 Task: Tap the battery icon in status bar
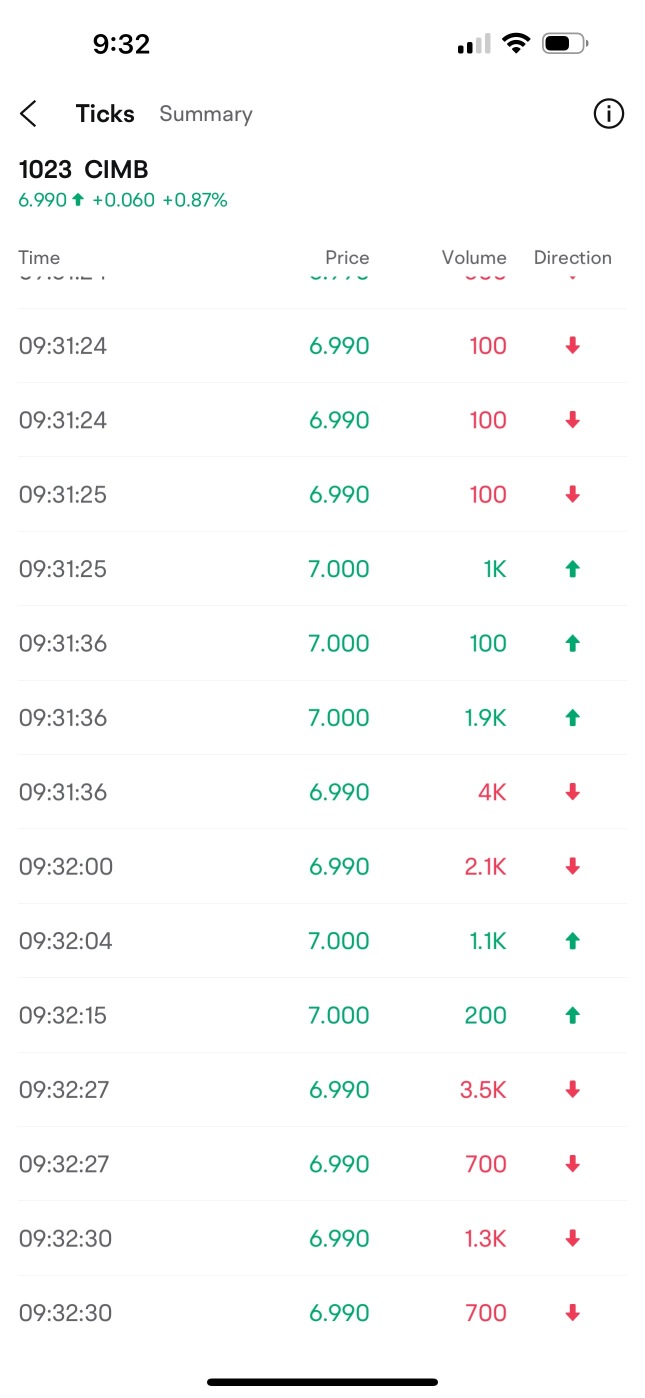click(x=565, y=44)
